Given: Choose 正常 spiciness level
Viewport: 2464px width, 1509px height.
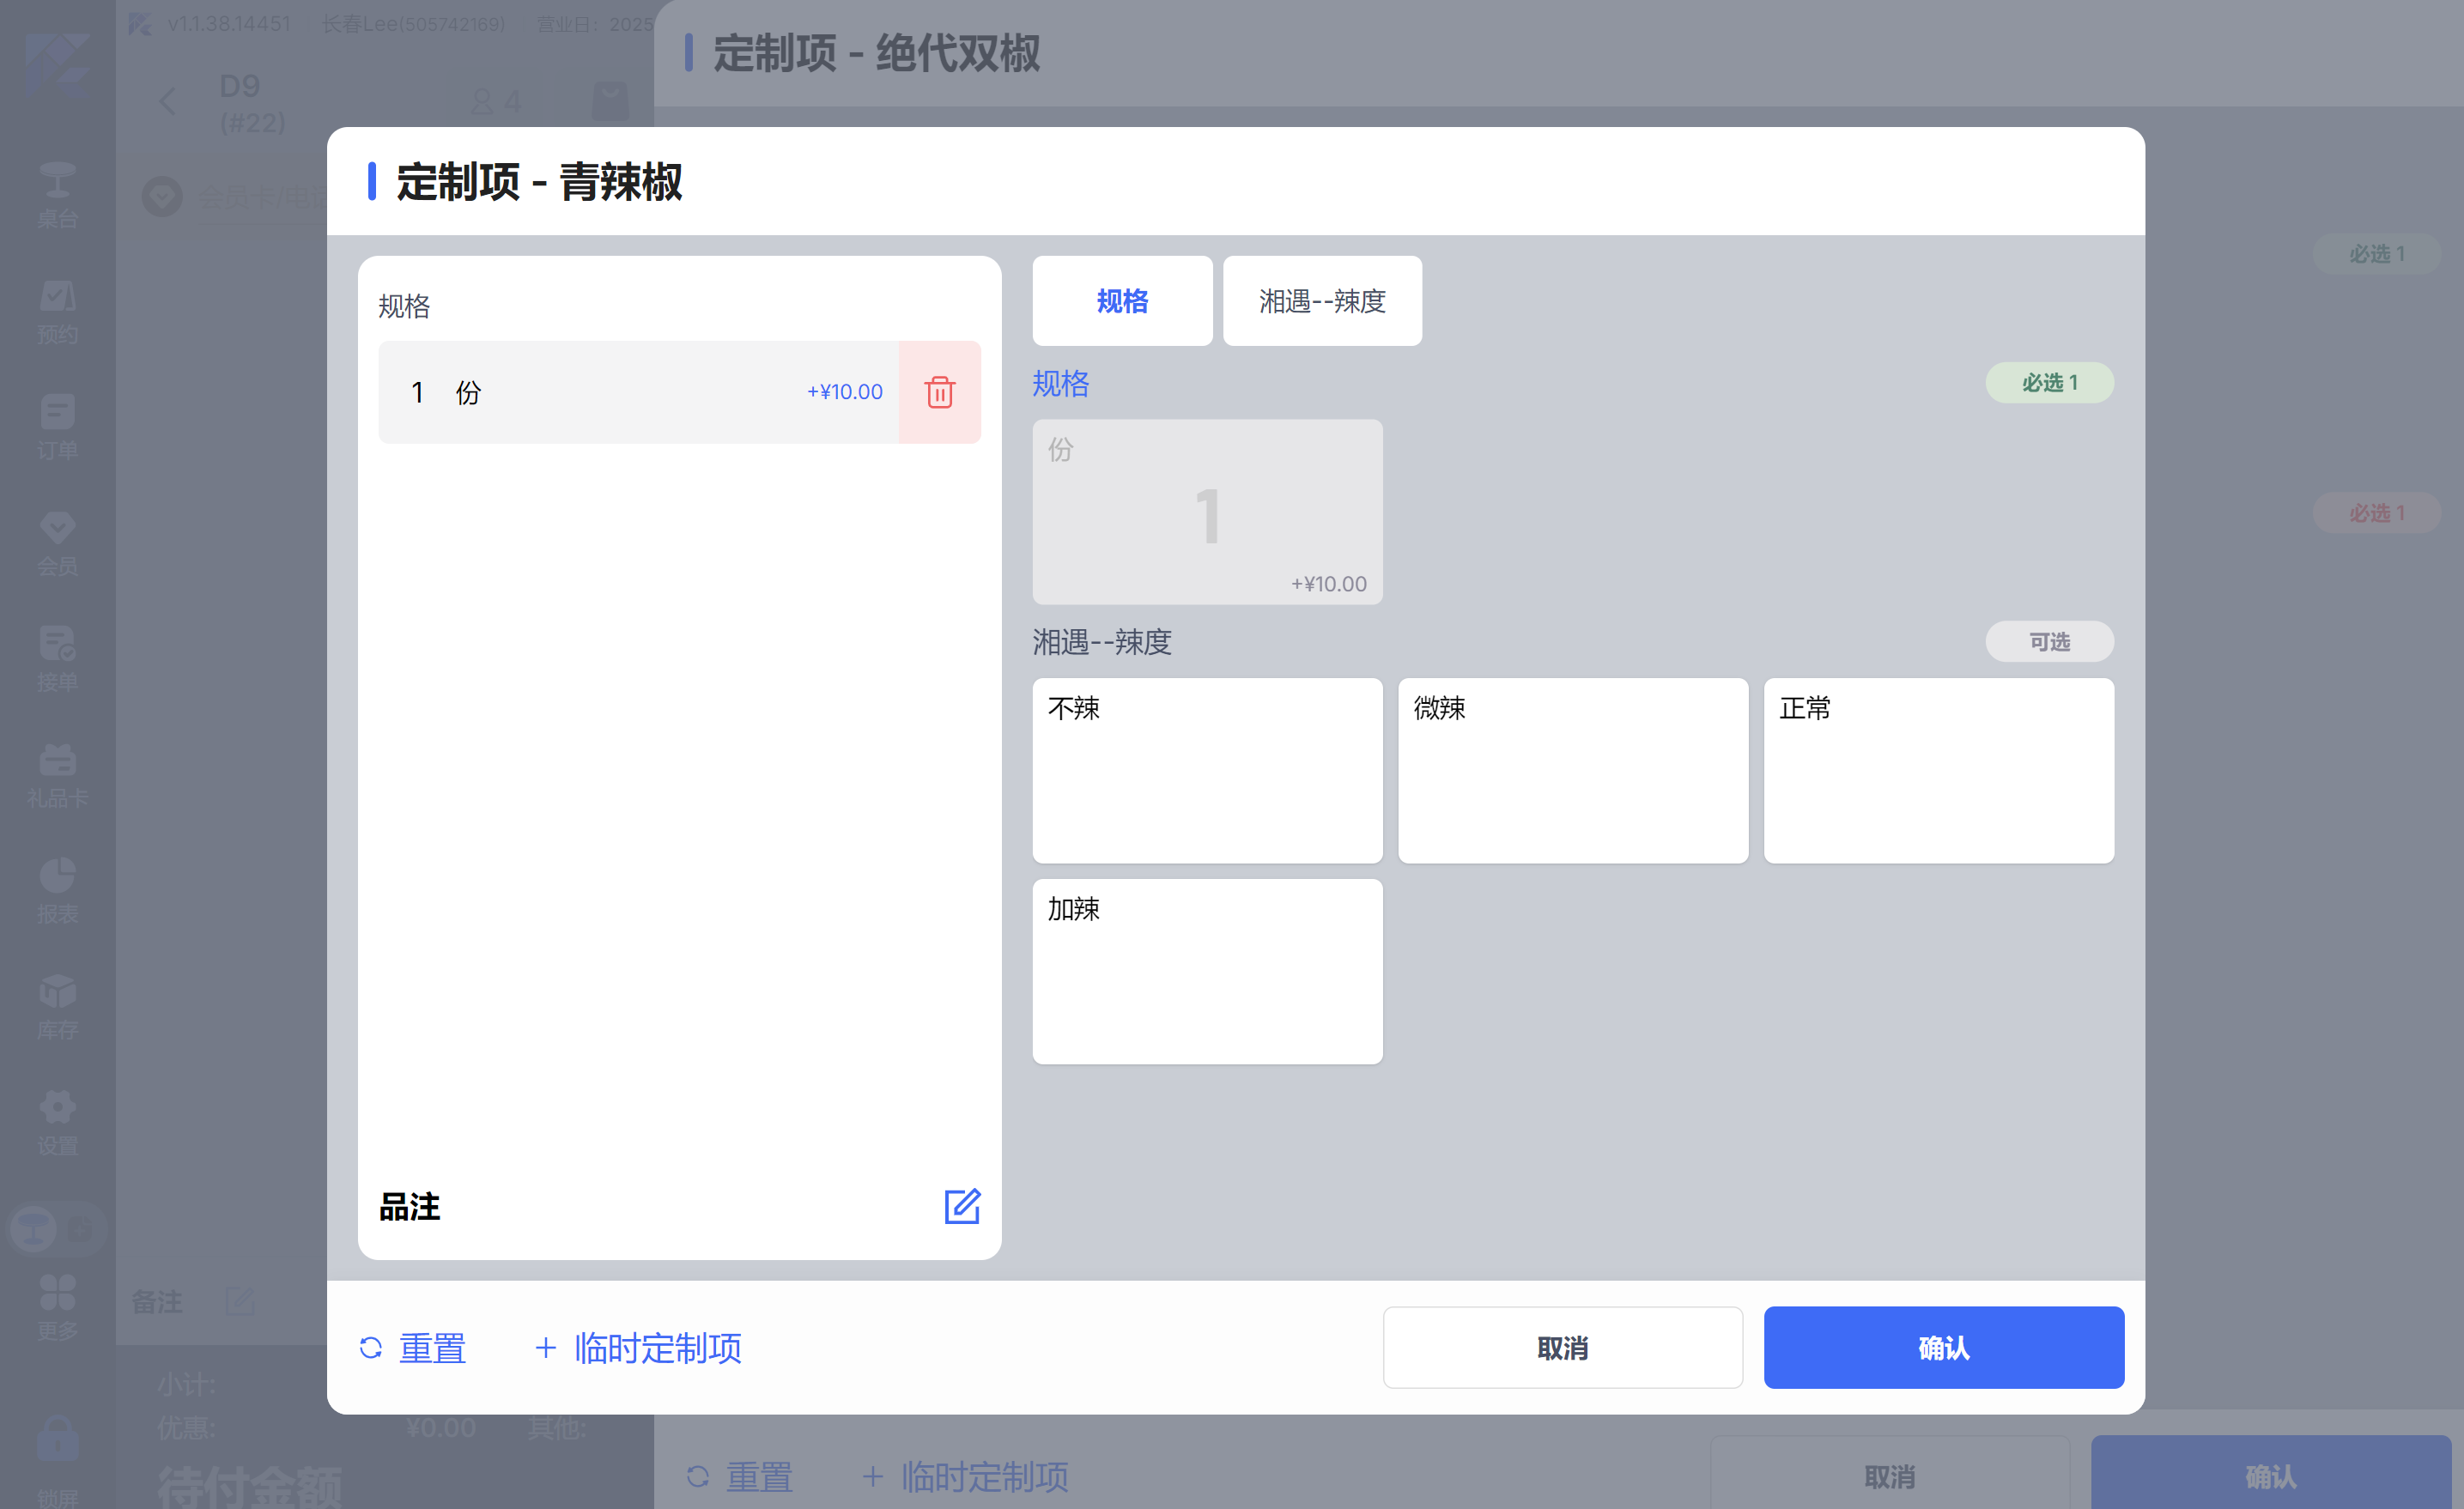Looking at the screenshot, I should (1938, 770).
